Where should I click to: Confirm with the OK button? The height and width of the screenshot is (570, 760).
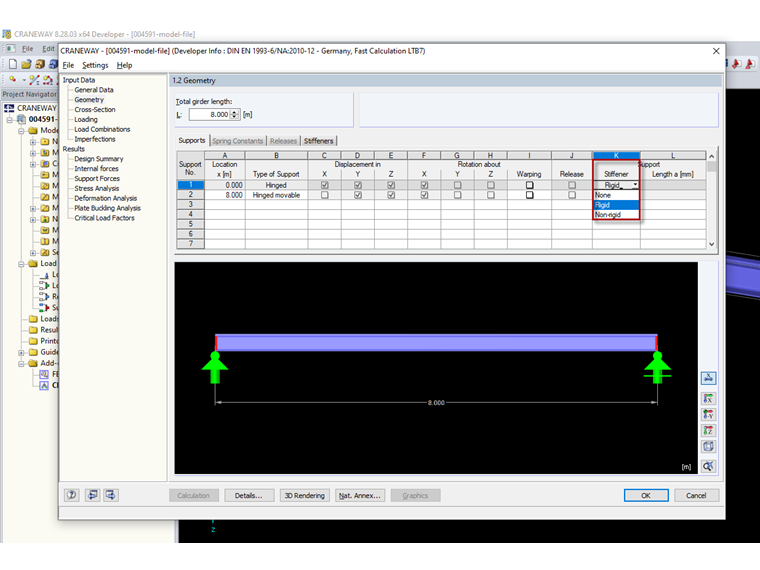pos(646,495)
